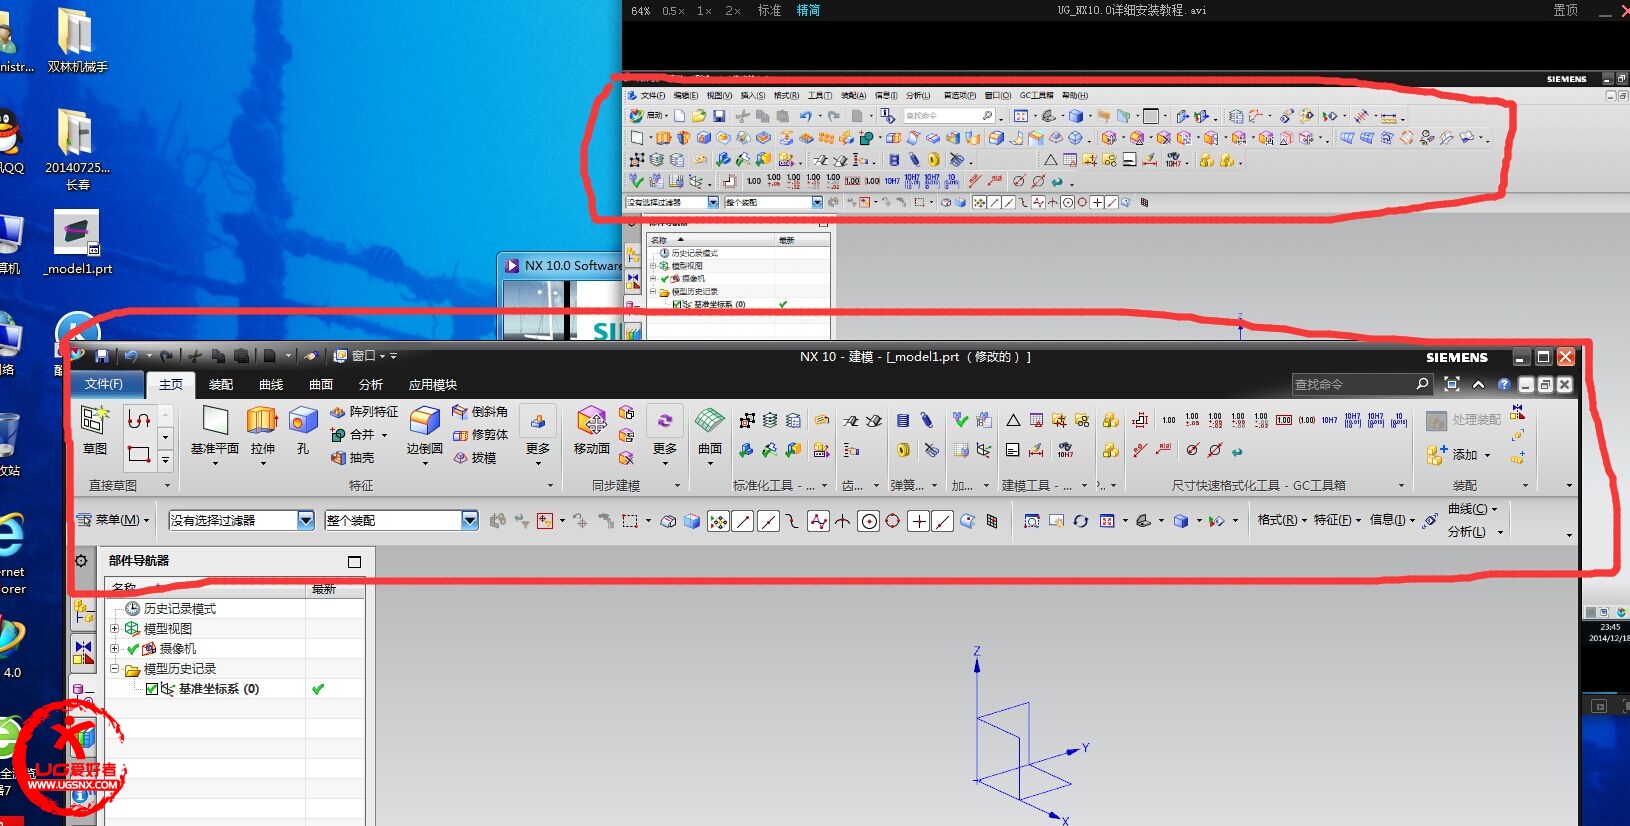Open the 整个装配 scope dropdown
This screenshot has width=1630, height=826.
pyautogui.click(x=470, y=520)
